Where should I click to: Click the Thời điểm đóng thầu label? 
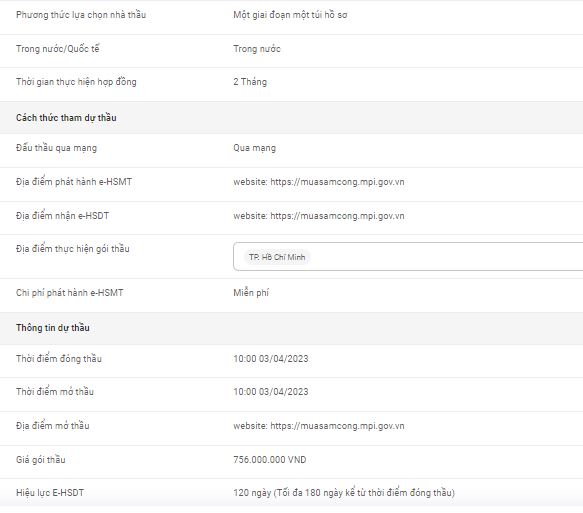coord(59,359)
